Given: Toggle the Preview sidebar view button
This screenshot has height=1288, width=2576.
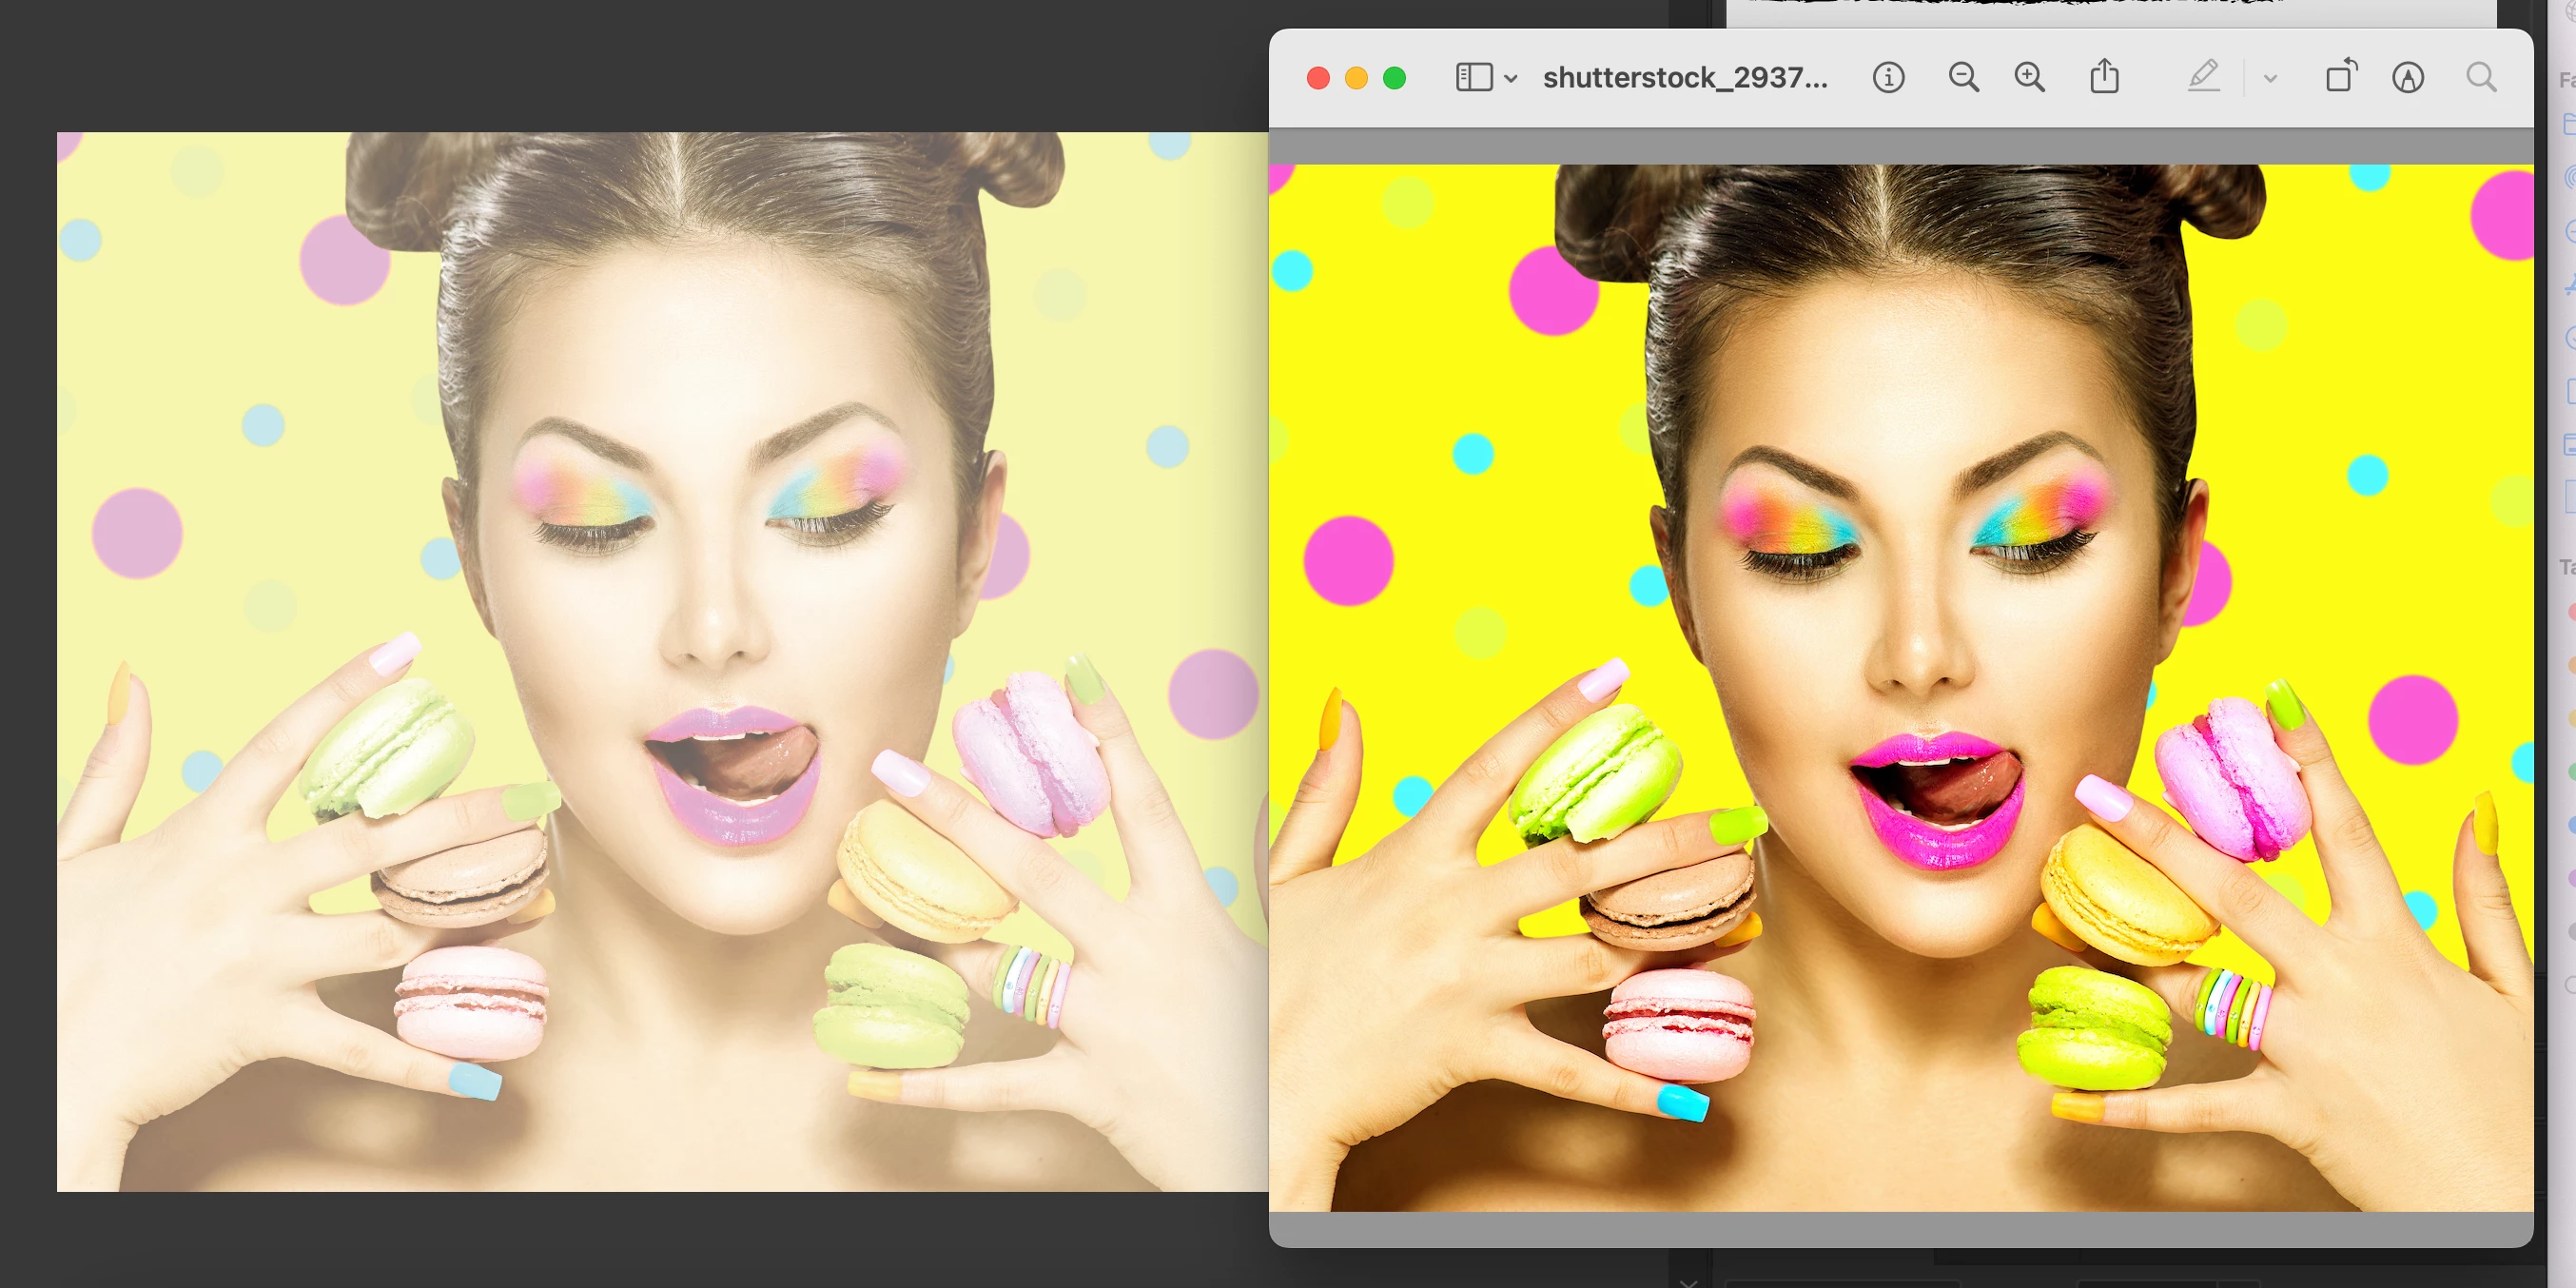Looking at the screenshot, I should (1473, 78).
